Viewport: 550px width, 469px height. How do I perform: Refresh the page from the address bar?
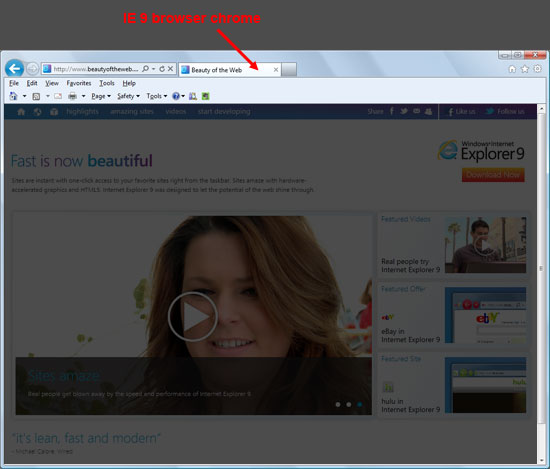162,69
